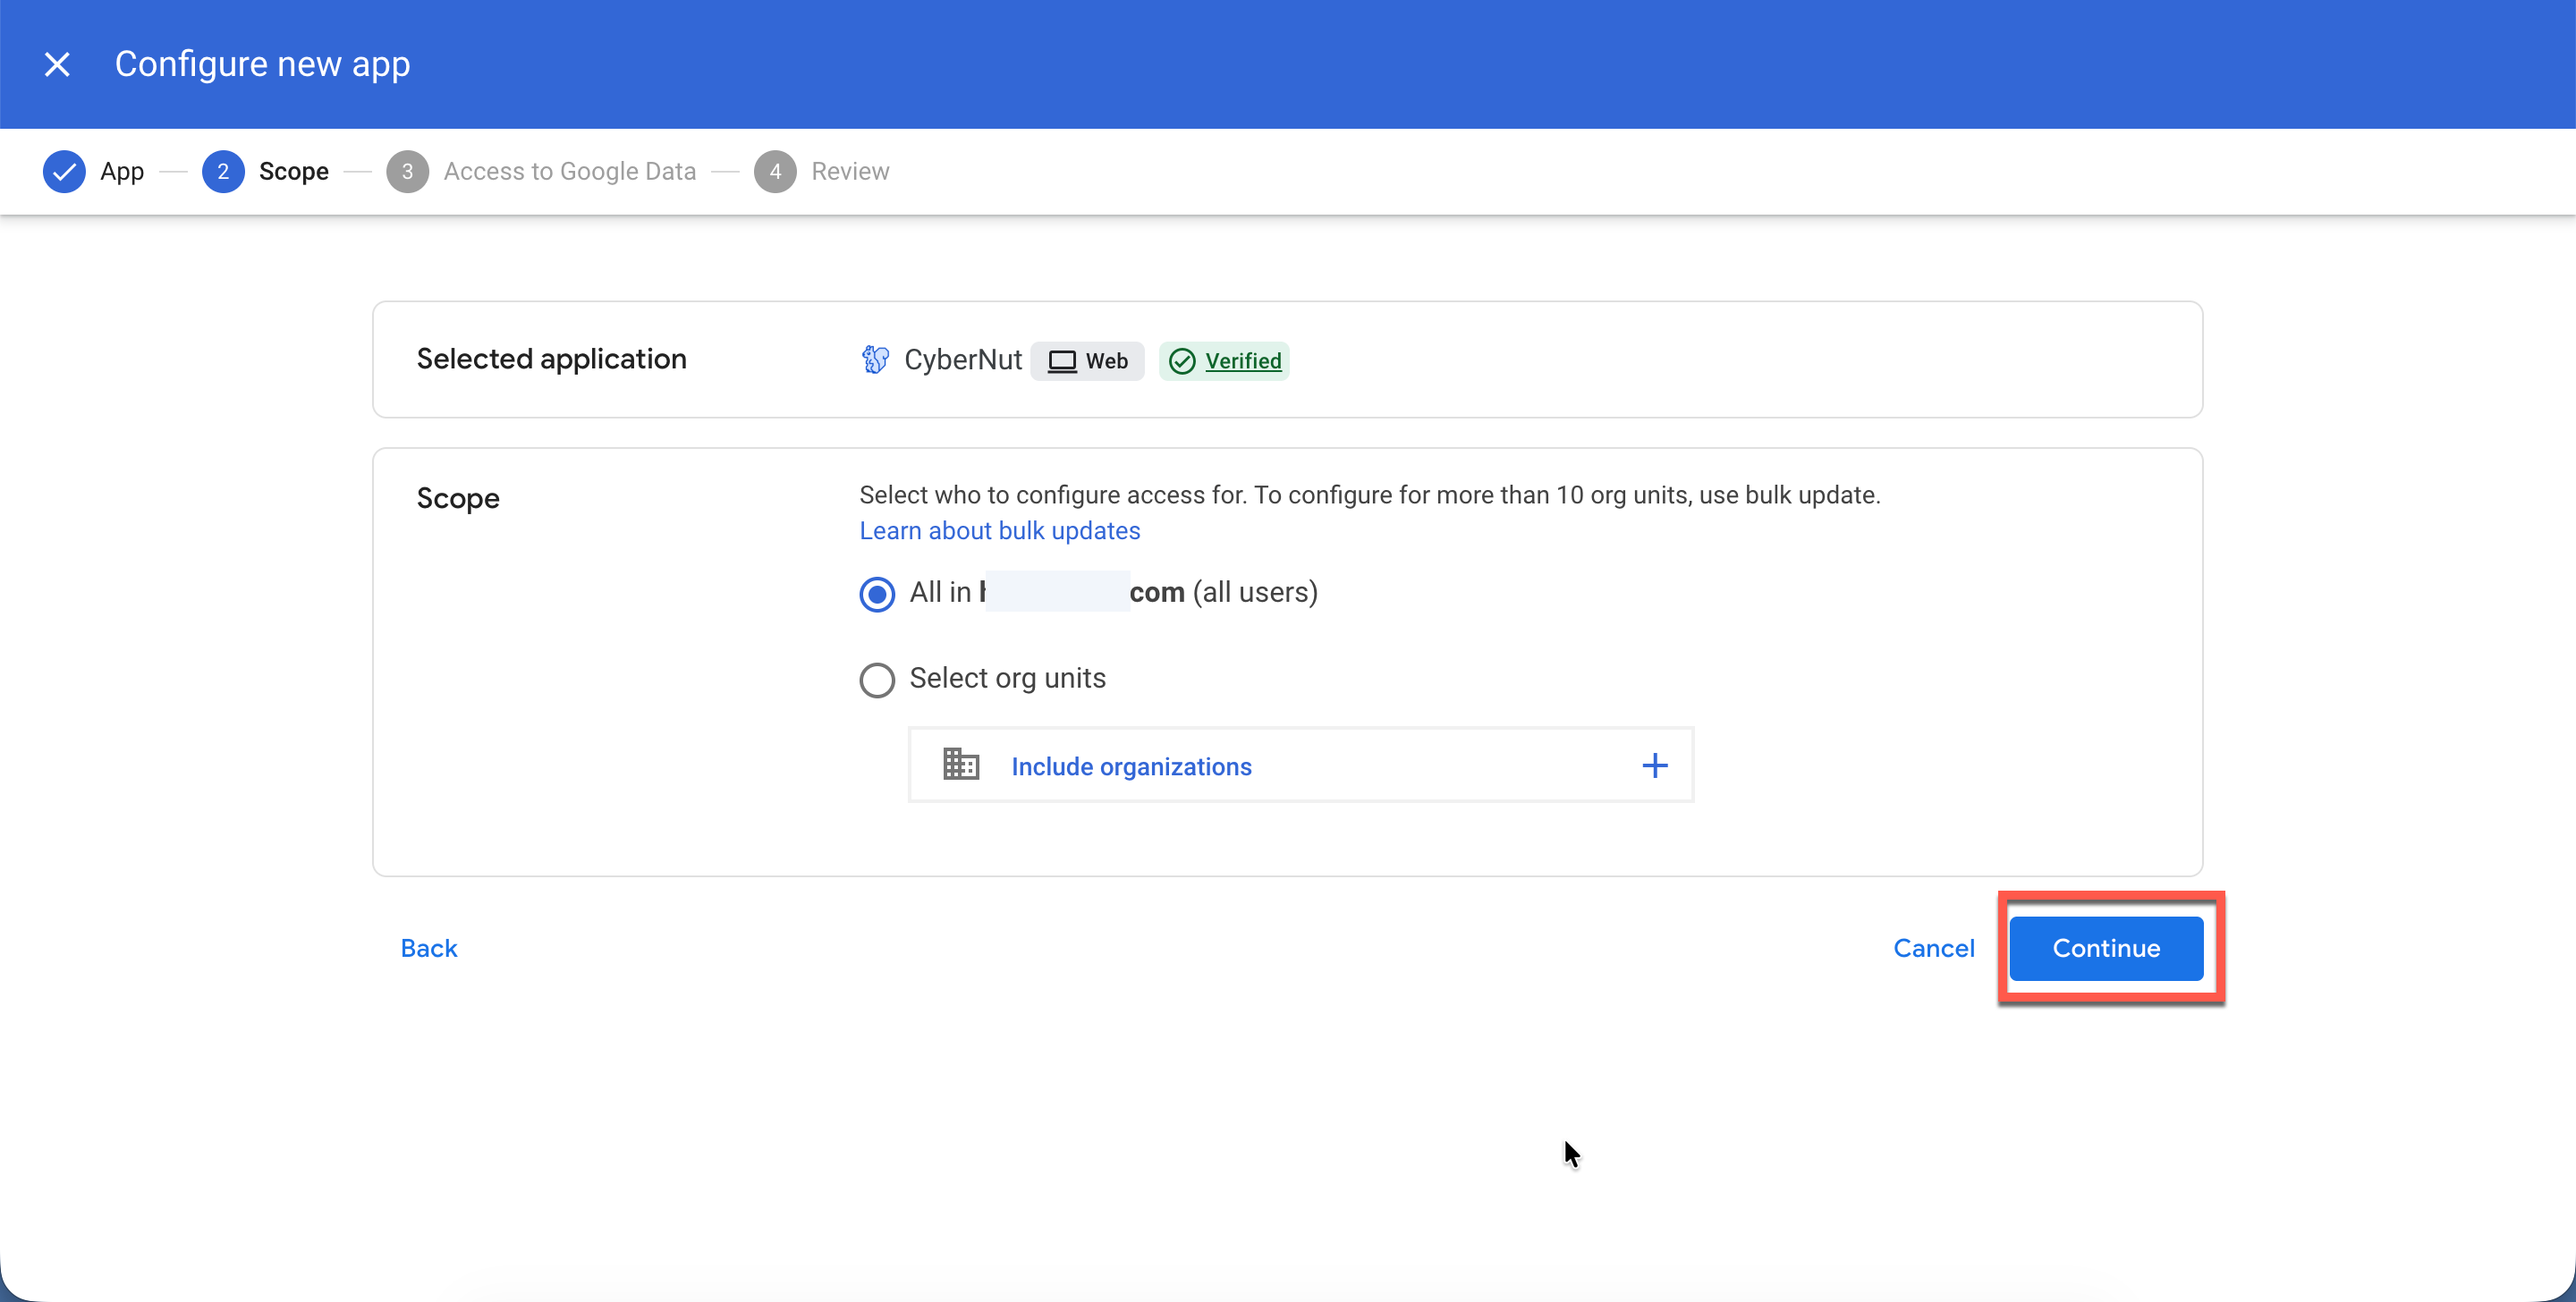
Task: Click the CyberNut app logo icon
Action: [x=875, y=360]
